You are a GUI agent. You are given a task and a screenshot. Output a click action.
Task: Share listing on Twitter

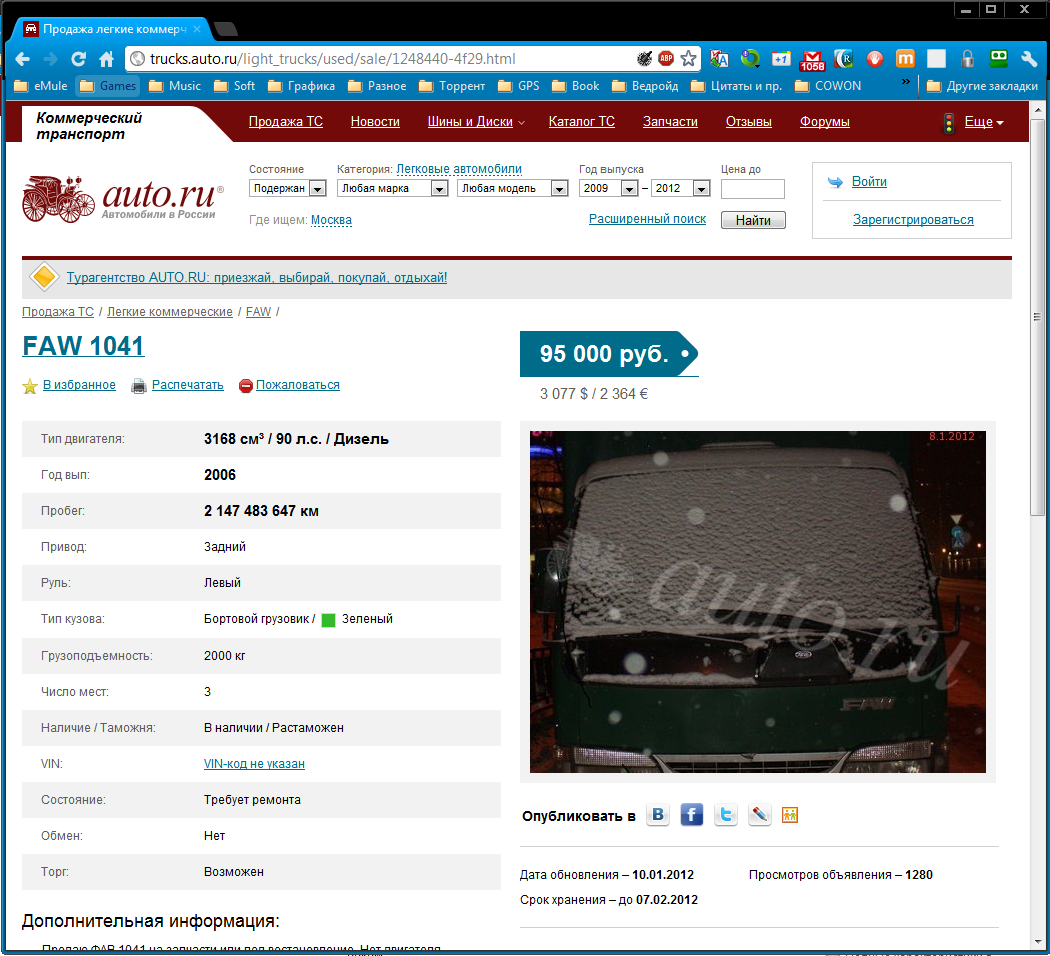click(x=726, y=815)
